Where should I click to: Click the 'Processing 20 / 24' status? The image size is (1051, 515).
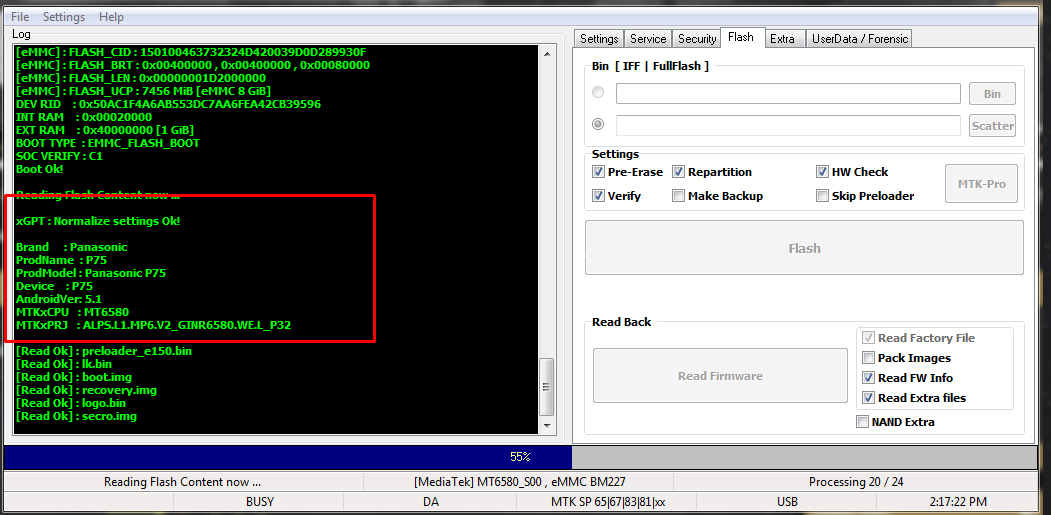(856, 481)
